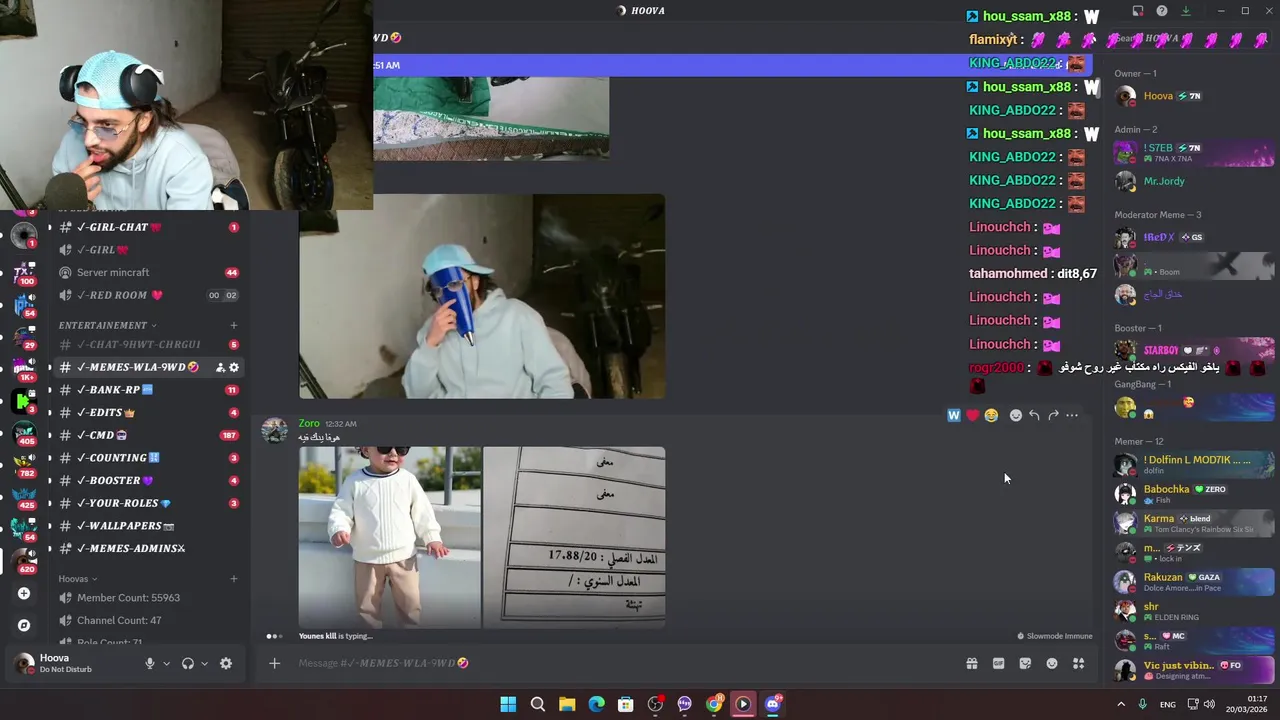Open Zoro's toddler photo attachment

[390, 537]
